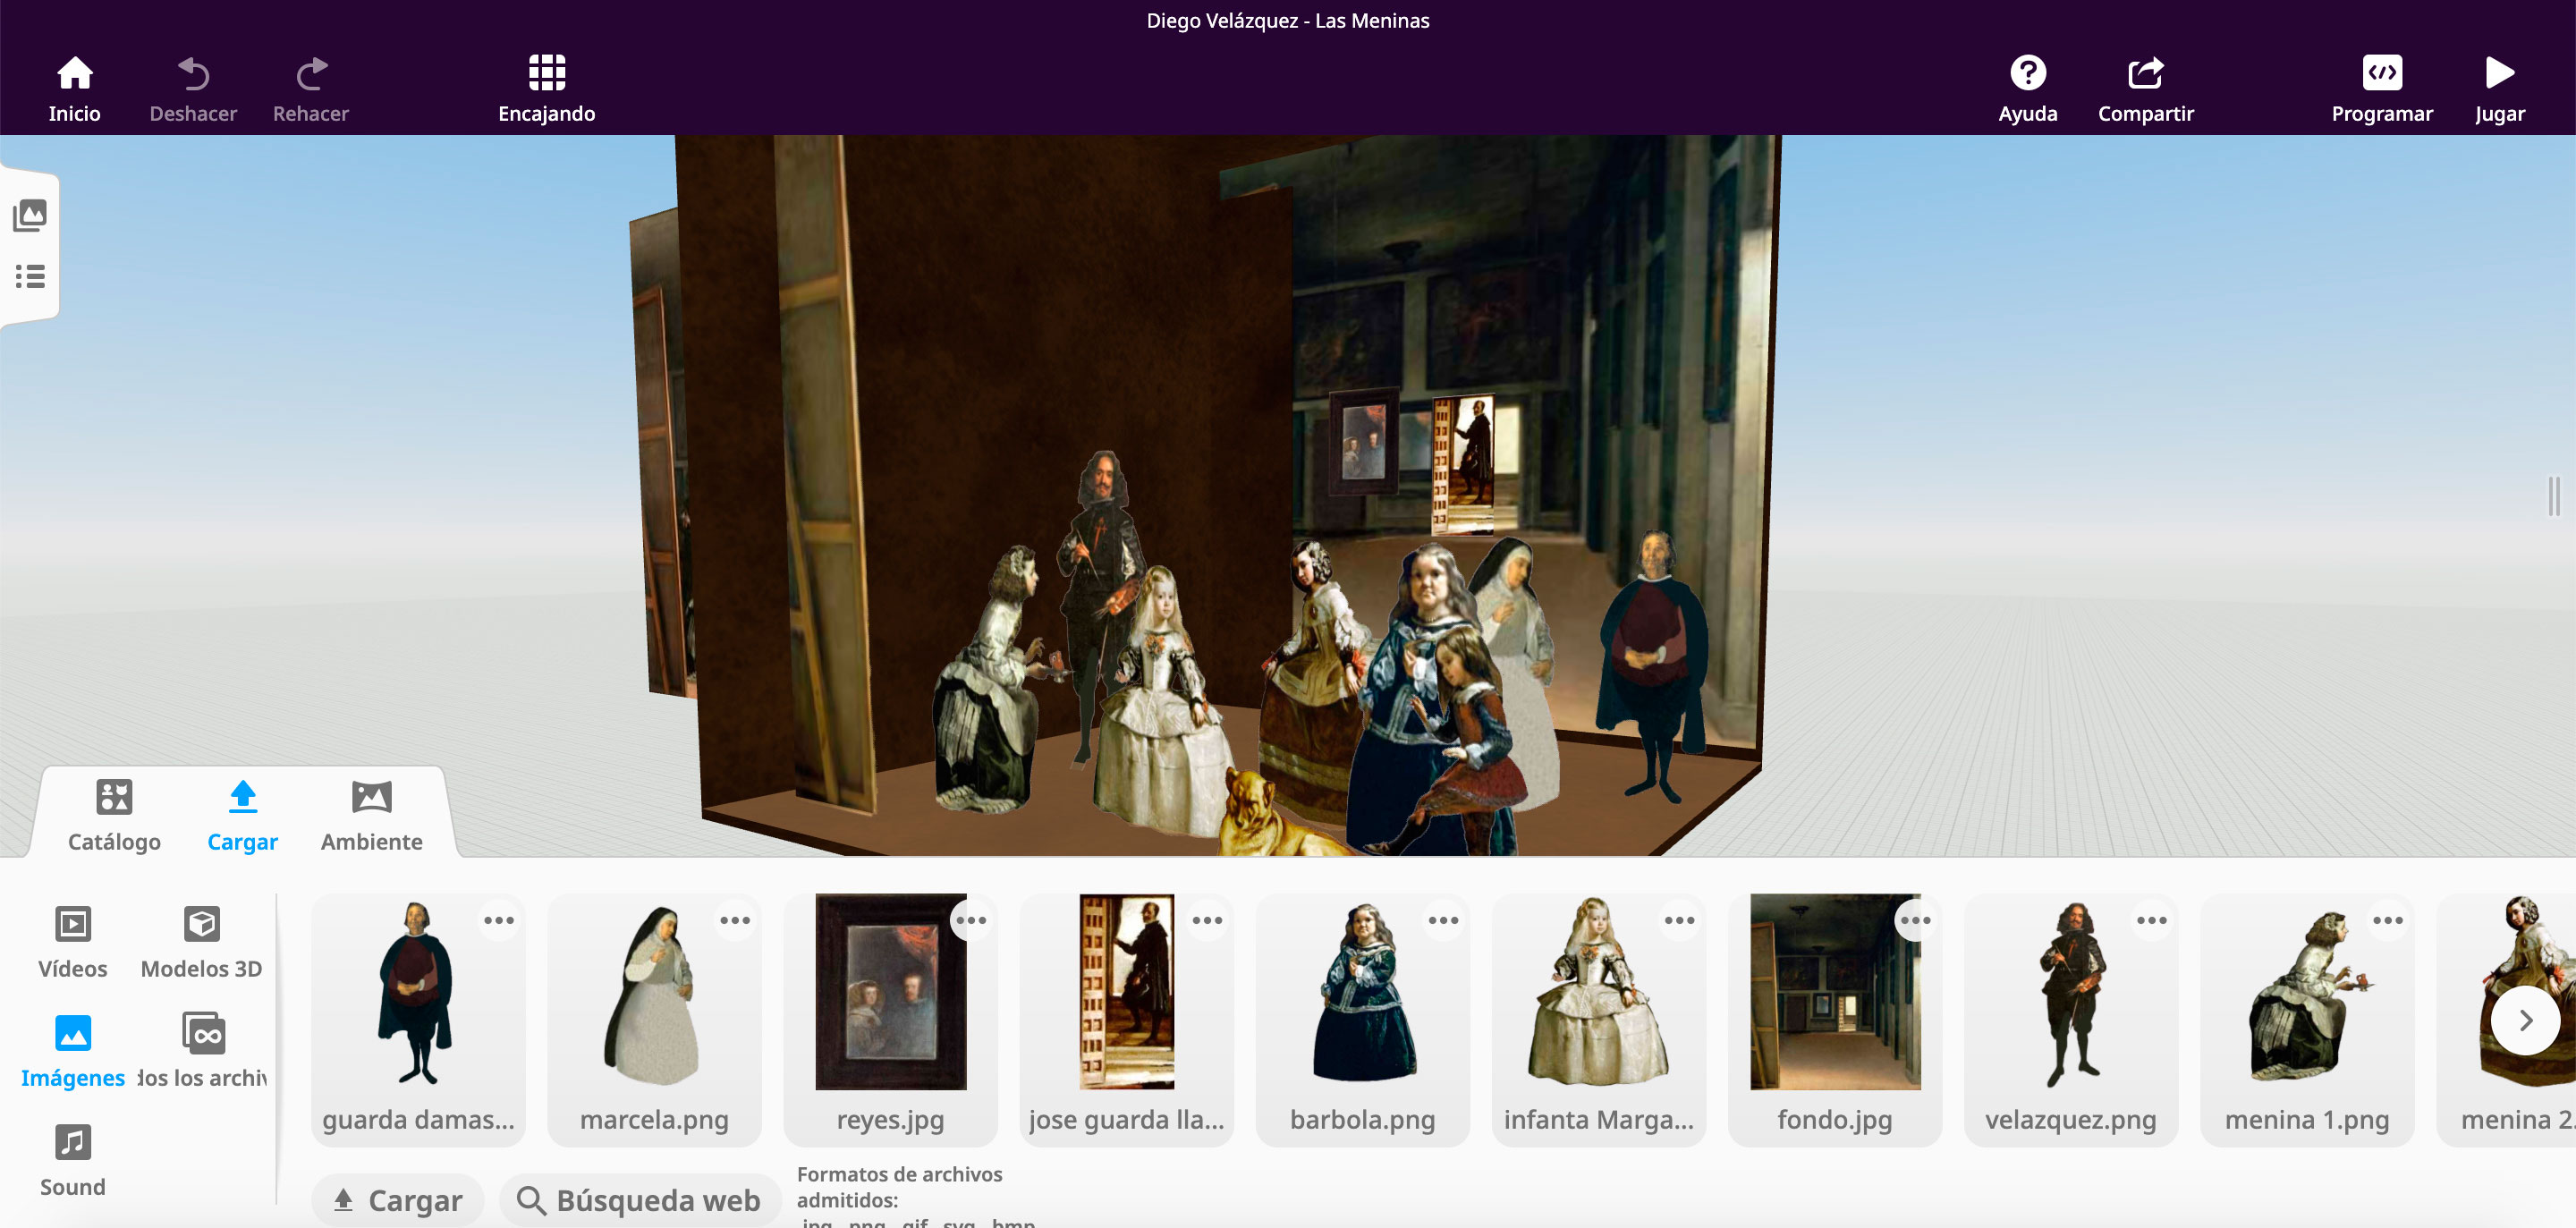2576x1228 pixels.
Task: Toggle Encajando snapping grid
Action: [x=546, y=89]
